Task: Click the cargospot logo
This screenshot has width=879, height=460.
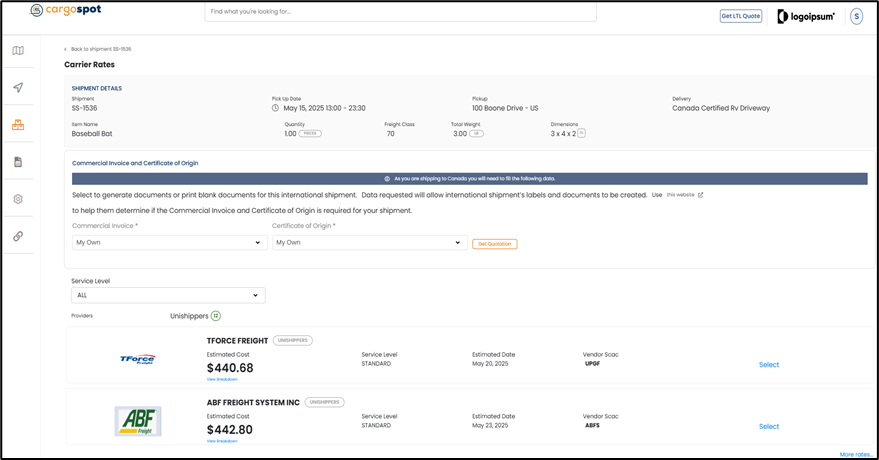Action: tap(66, 11)
